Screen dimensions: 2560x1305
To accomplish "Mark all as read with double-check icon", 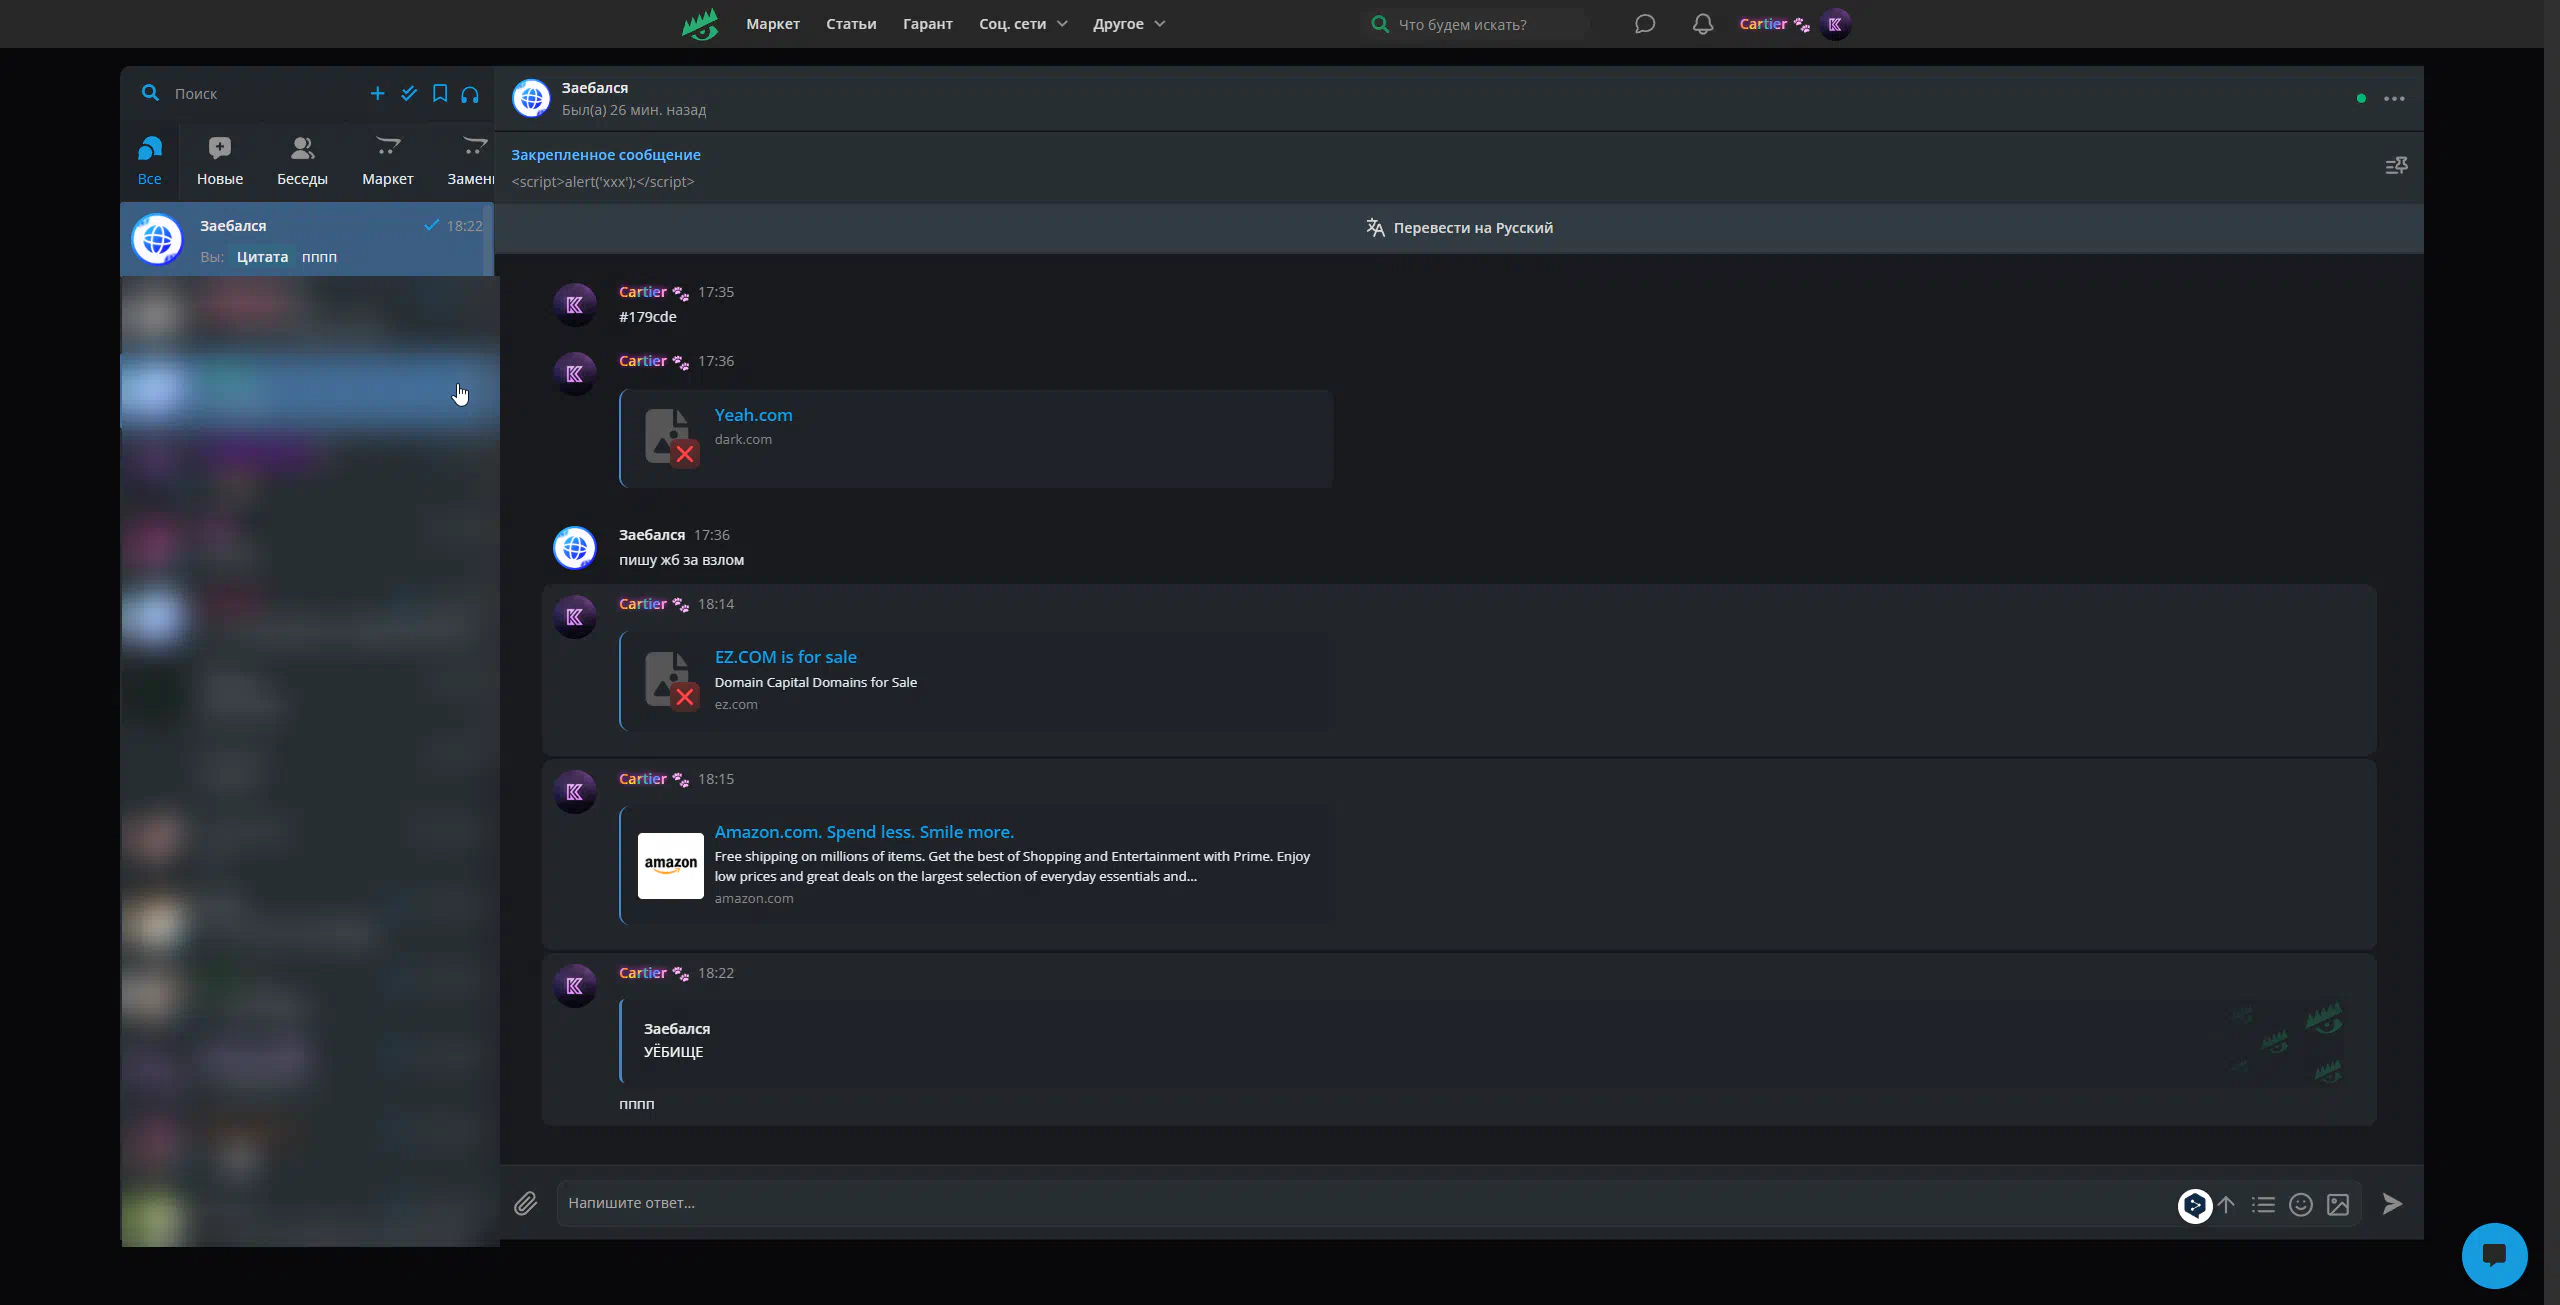I will click(x=409, y=93).
